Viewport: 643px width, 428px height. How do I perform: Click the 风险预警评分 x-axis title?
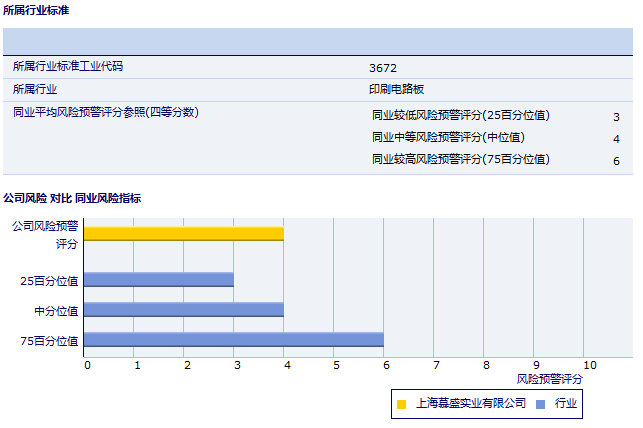[549, 379]
